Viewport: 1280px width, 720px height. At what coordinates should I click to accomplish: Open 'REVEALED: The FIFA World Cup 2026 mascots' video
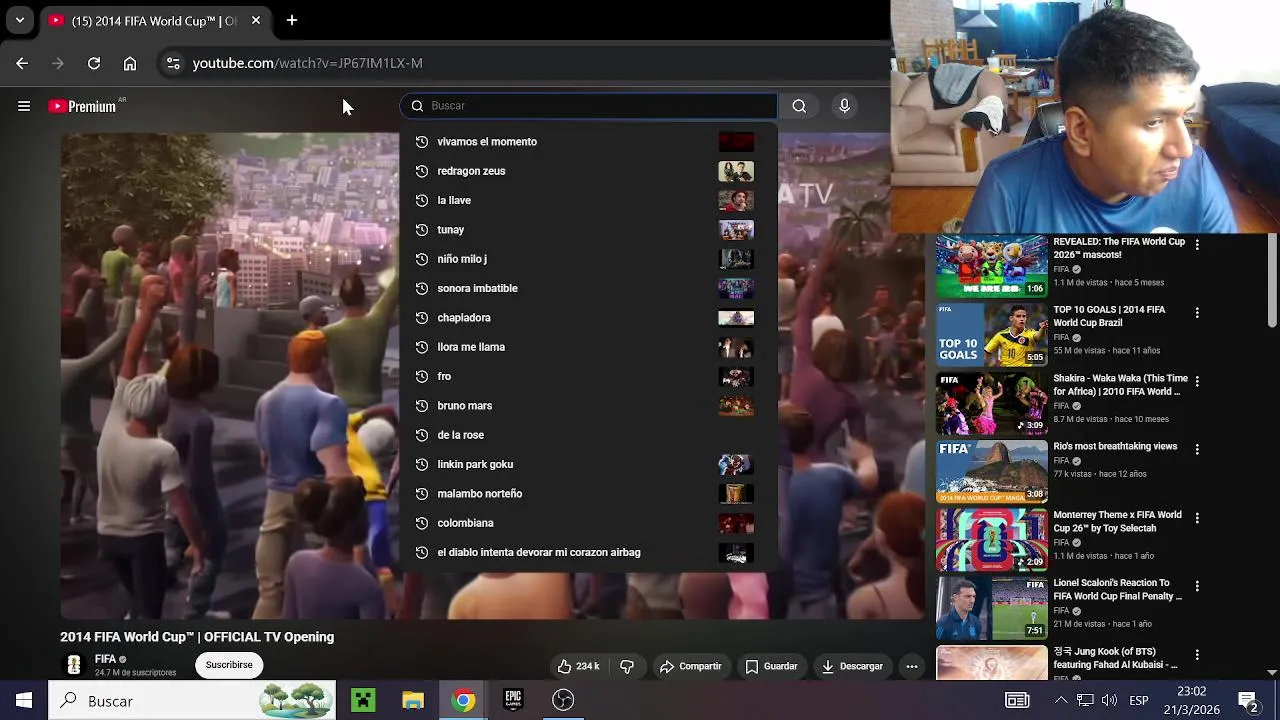[1119, 248]
